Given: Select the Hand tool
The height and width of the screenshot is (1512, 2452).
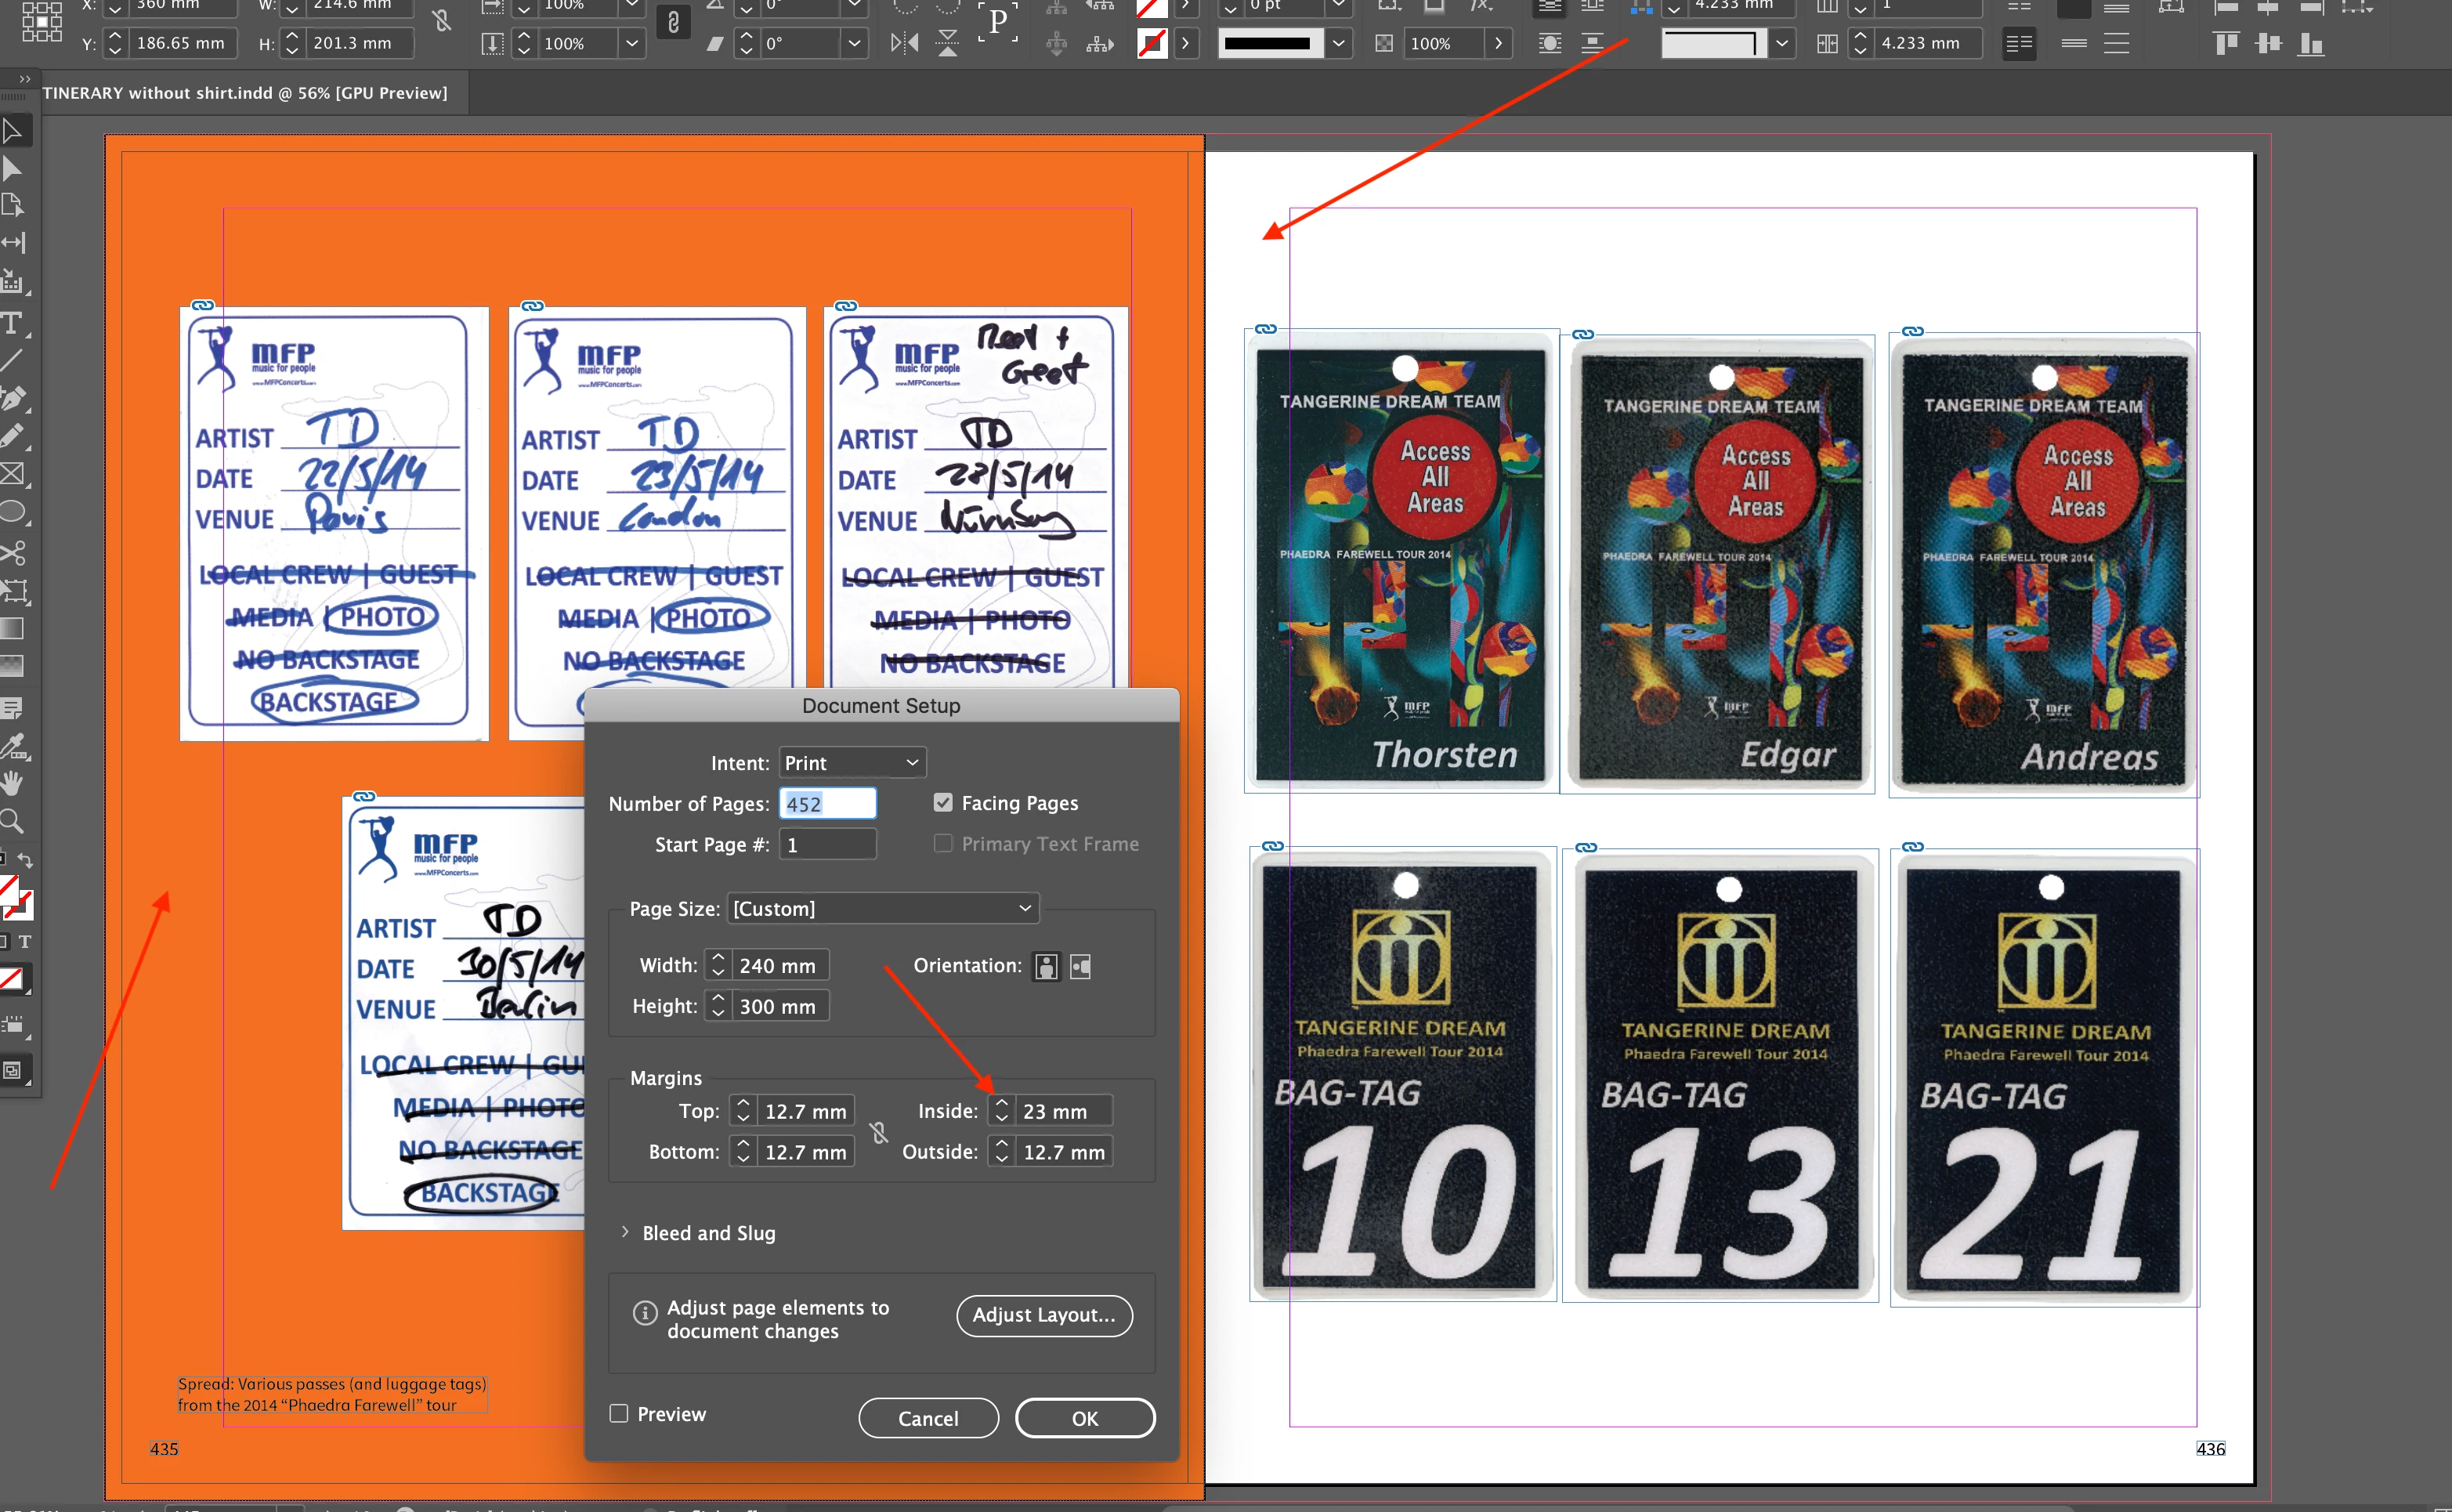Looking at the screenshot, I should pos(12,783).
